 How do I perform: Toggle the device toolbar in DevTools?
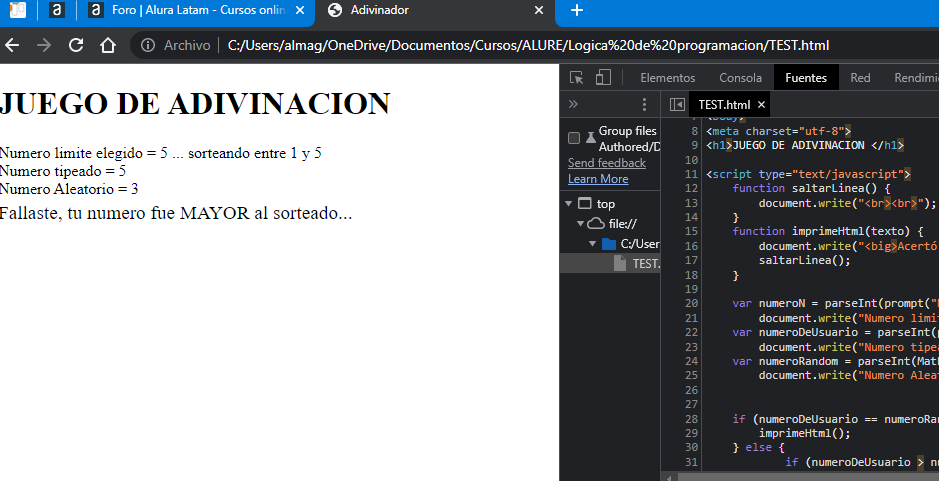tap(603, 78)
